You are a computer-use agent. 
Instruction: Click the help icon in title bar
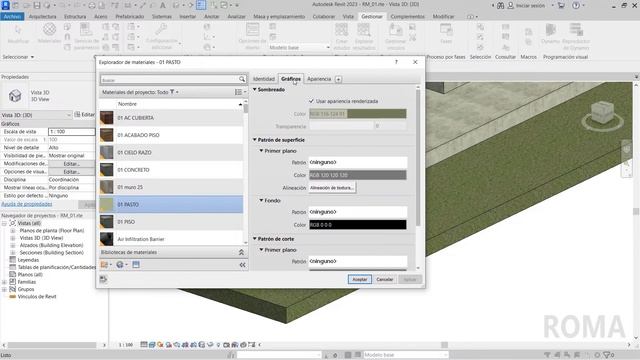pyautogui.click(x=576, y=5)
